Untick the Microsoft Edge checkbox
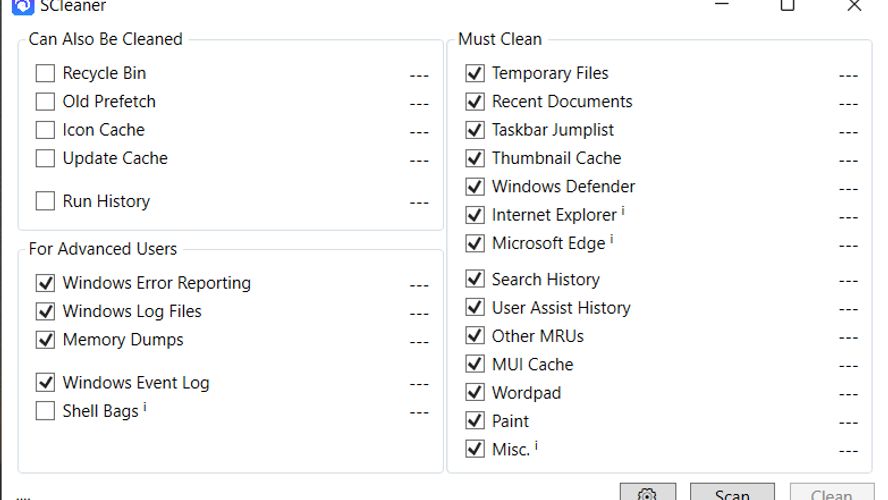Viewport: 888px width, 500px height. pos(475,243)
